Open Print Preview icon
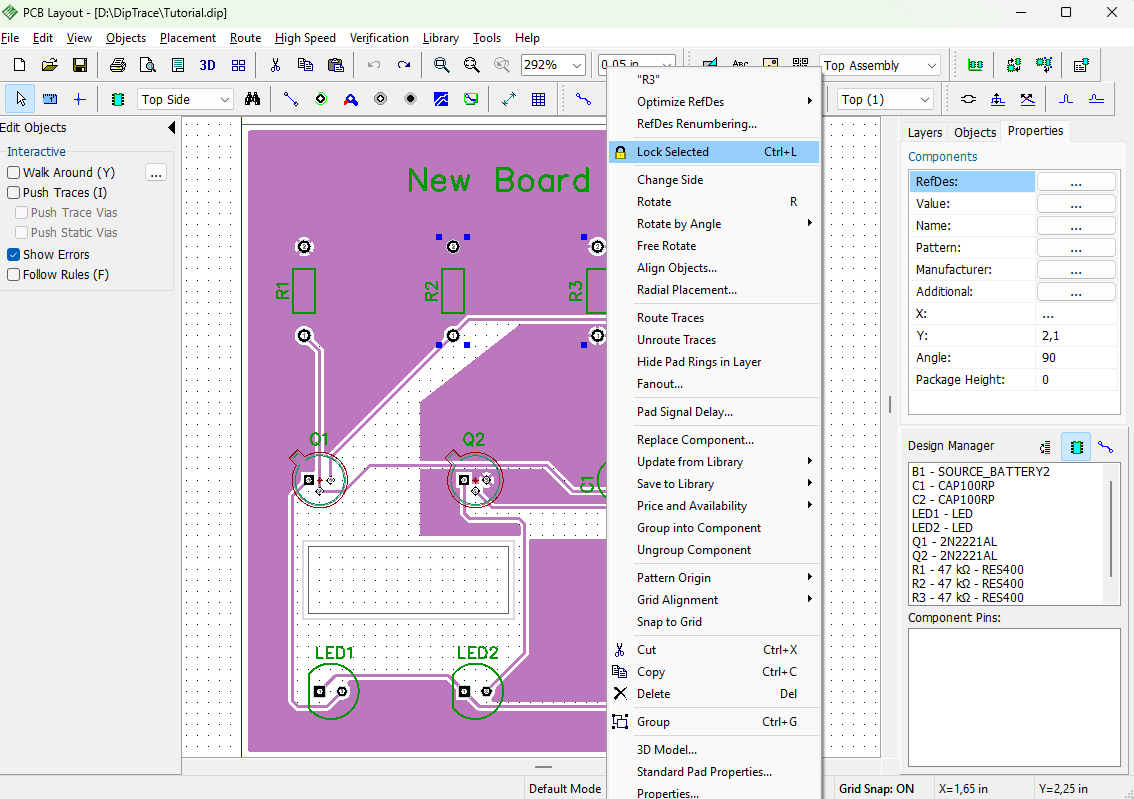Viewport: 1134px width, 799px height. coord(148,65)
